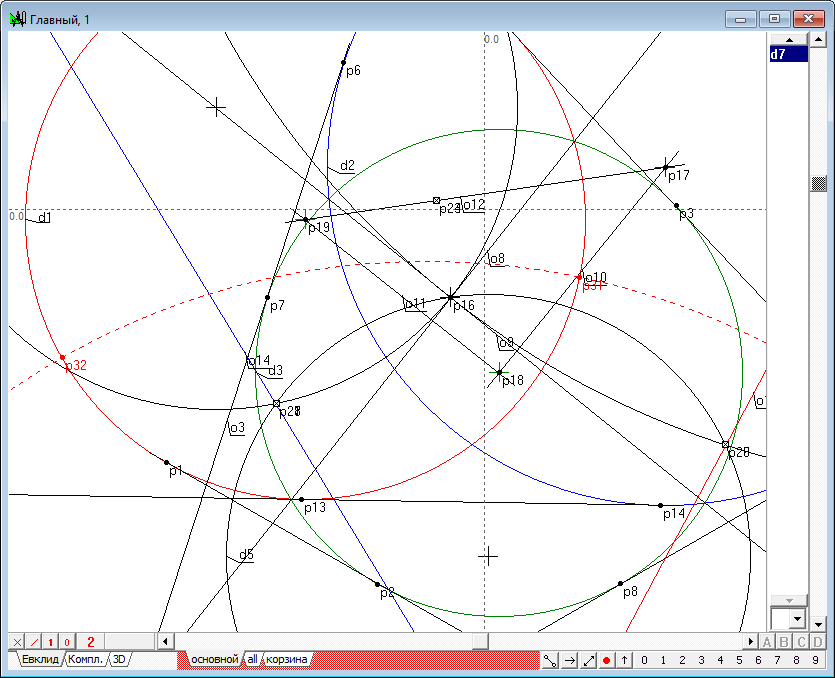Click point p2 on the green circle
Image resolution: width=835 pixels, height=678 pixels.
click(377, 584)
